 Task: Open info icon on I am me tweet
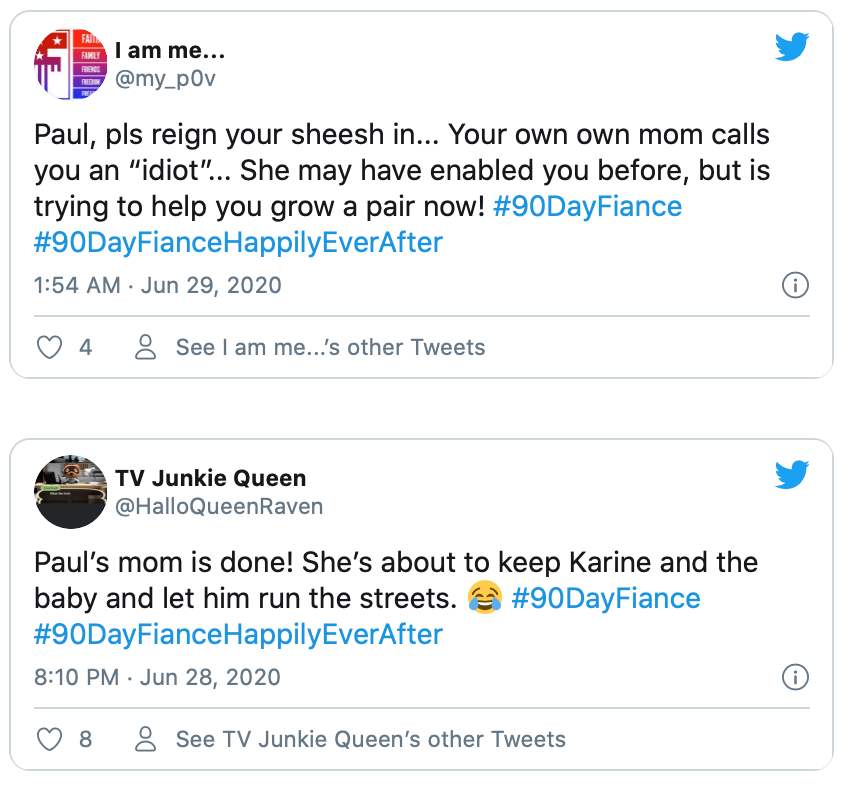pyautogui.click(x=794, y=286)
